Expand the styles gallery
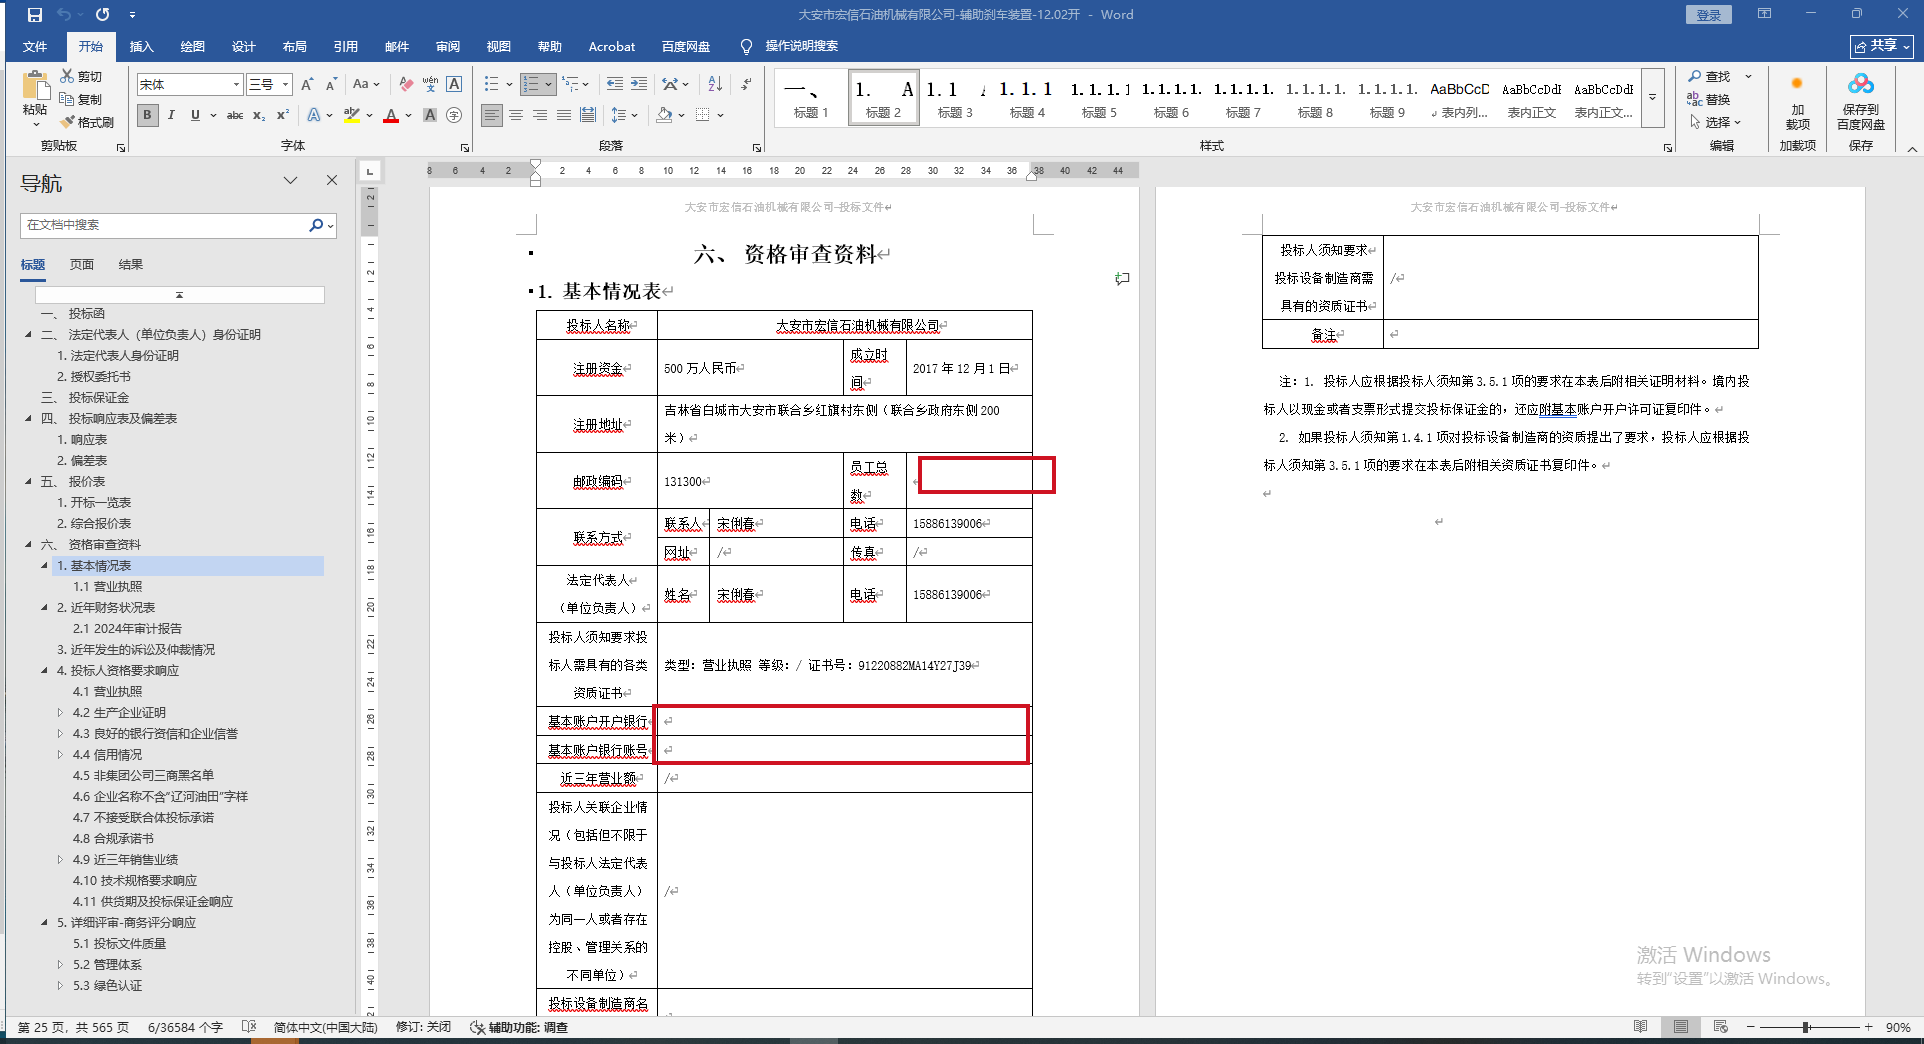Image resolution: width=1924 pixels, height=1044 pixels. point(1652,97)
